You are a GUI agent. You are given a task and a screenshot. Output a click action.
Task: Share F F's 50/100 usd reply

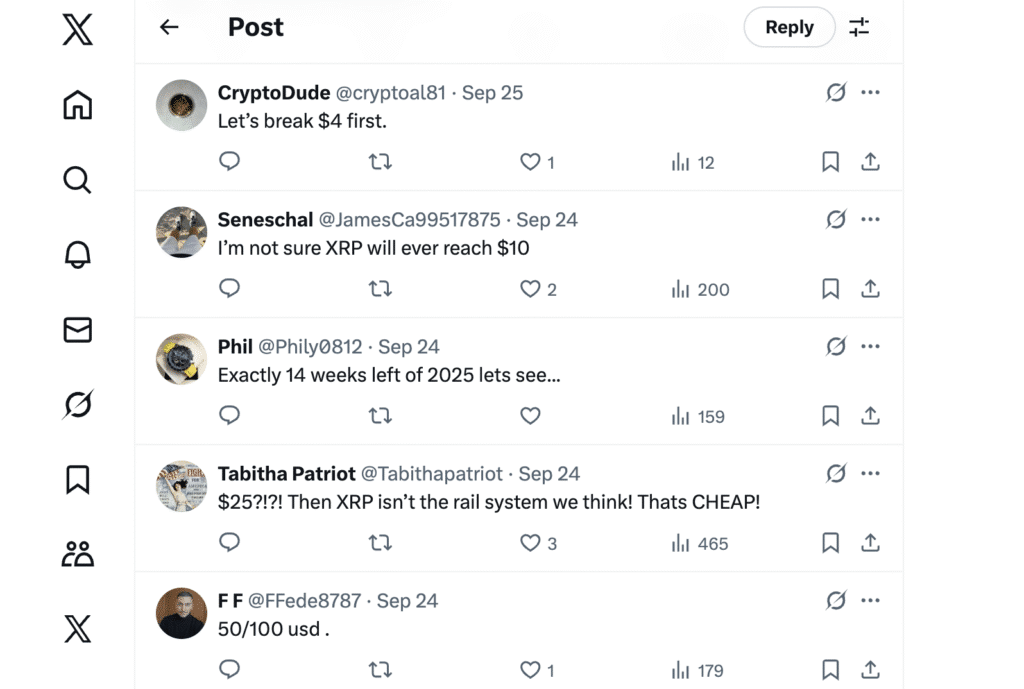[870, 670]
